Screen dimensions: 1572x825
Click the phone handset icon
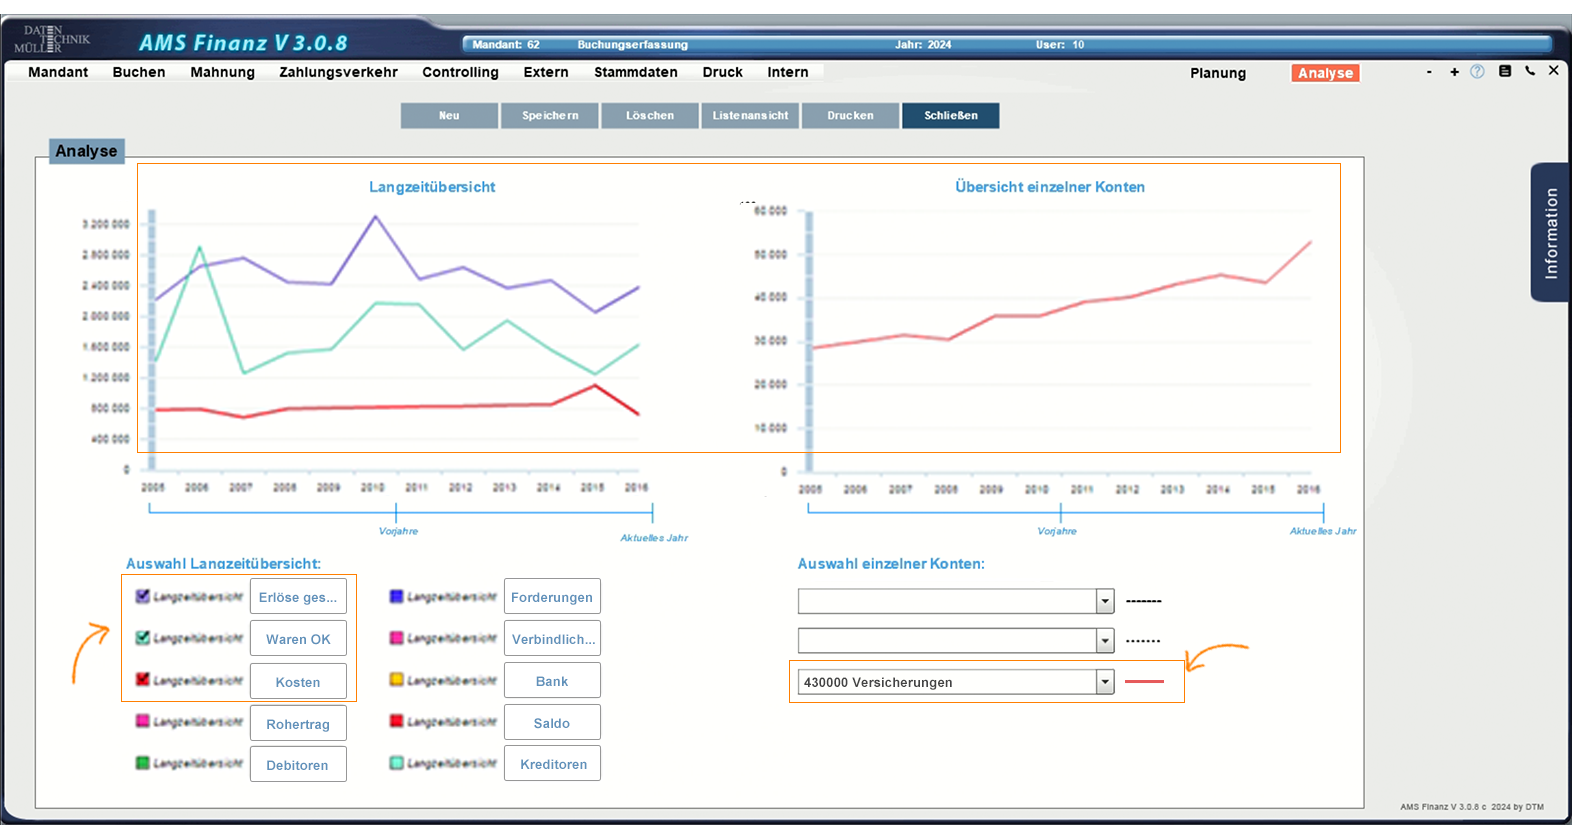(x=1530, y=71)
